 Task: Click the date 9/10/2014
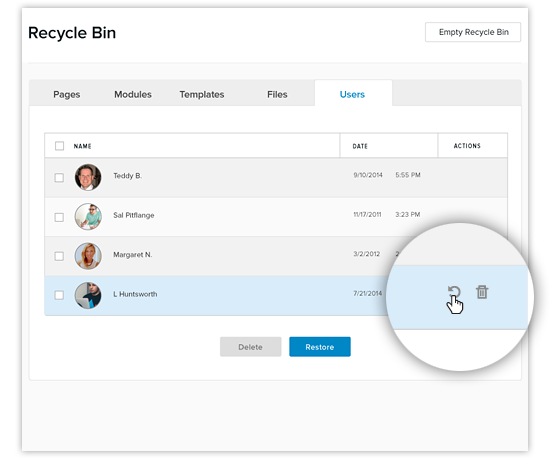(368, 175)
